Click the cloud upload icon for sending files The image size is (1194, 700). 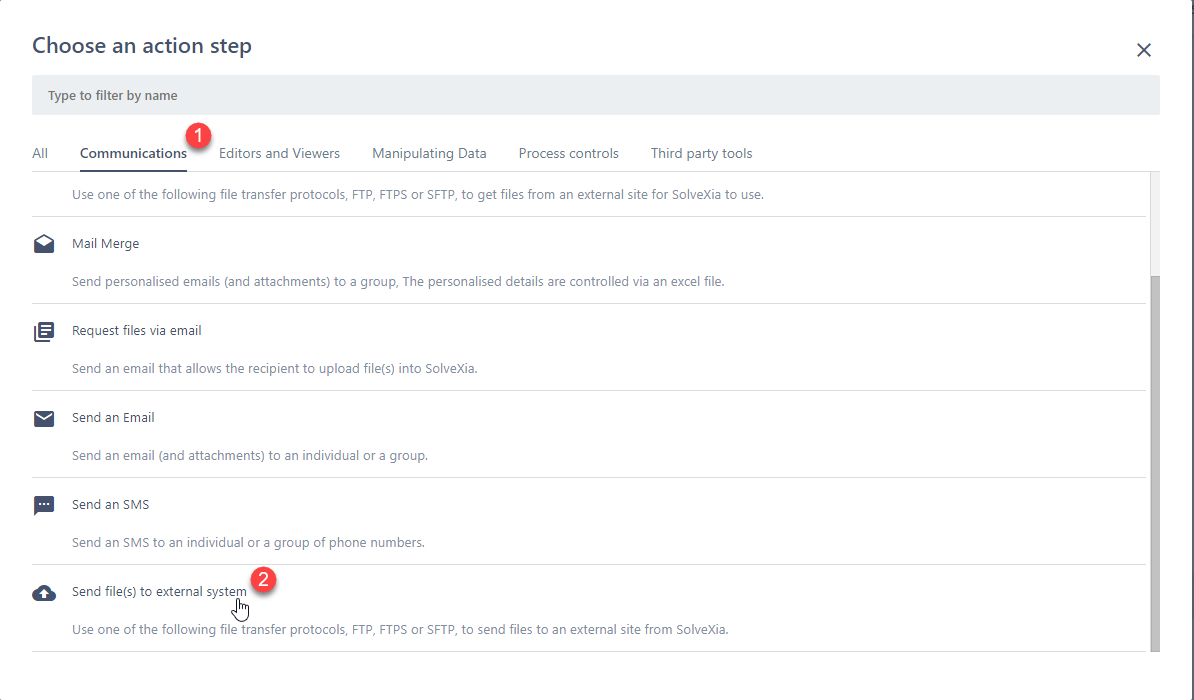[44, 593]
